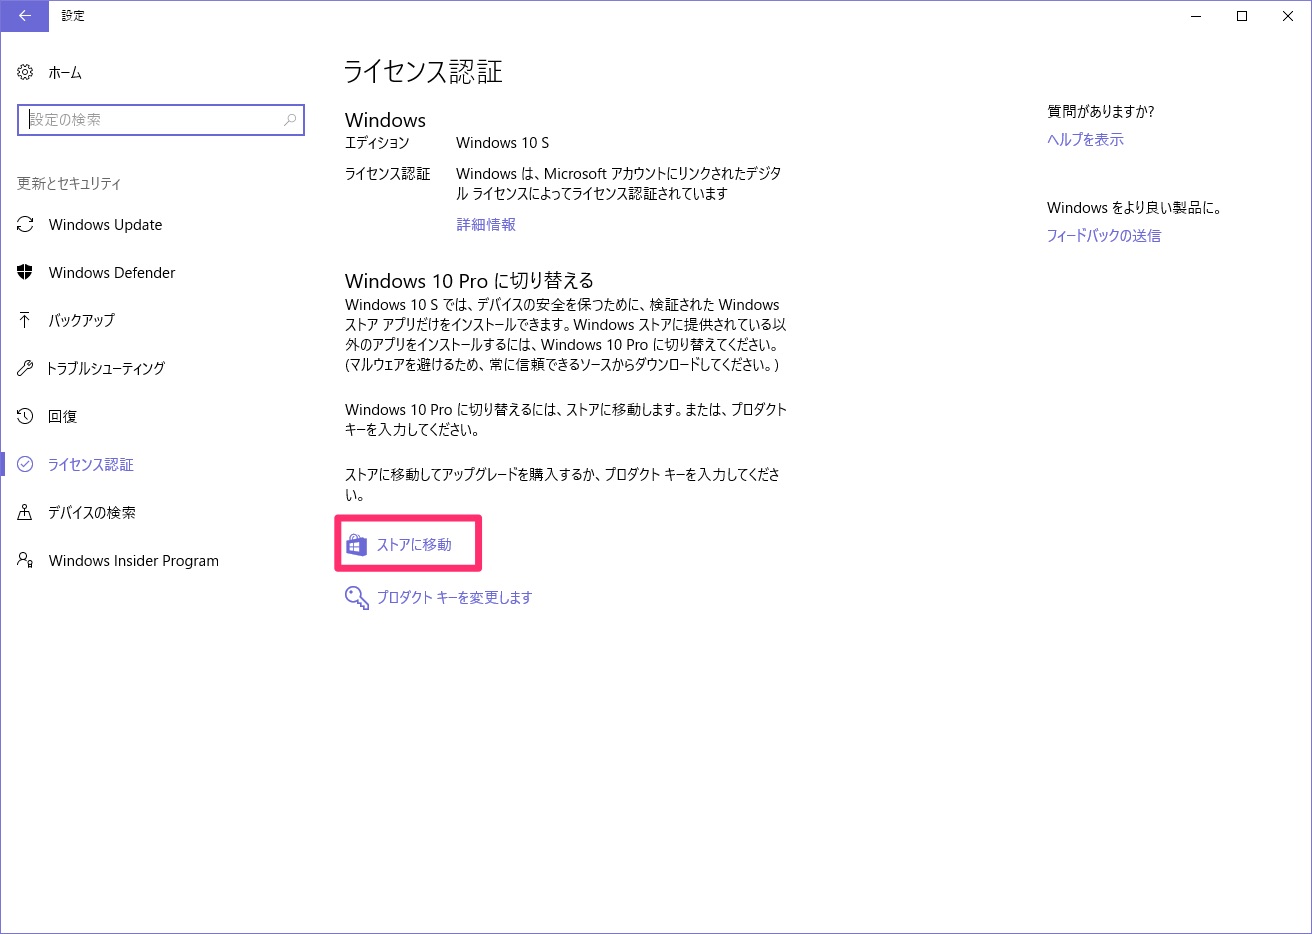The height and width of the screenshot is (934, 1312).
Task: Open ホーム settings page
Action: pyautogui.click(x=65, y=72)
